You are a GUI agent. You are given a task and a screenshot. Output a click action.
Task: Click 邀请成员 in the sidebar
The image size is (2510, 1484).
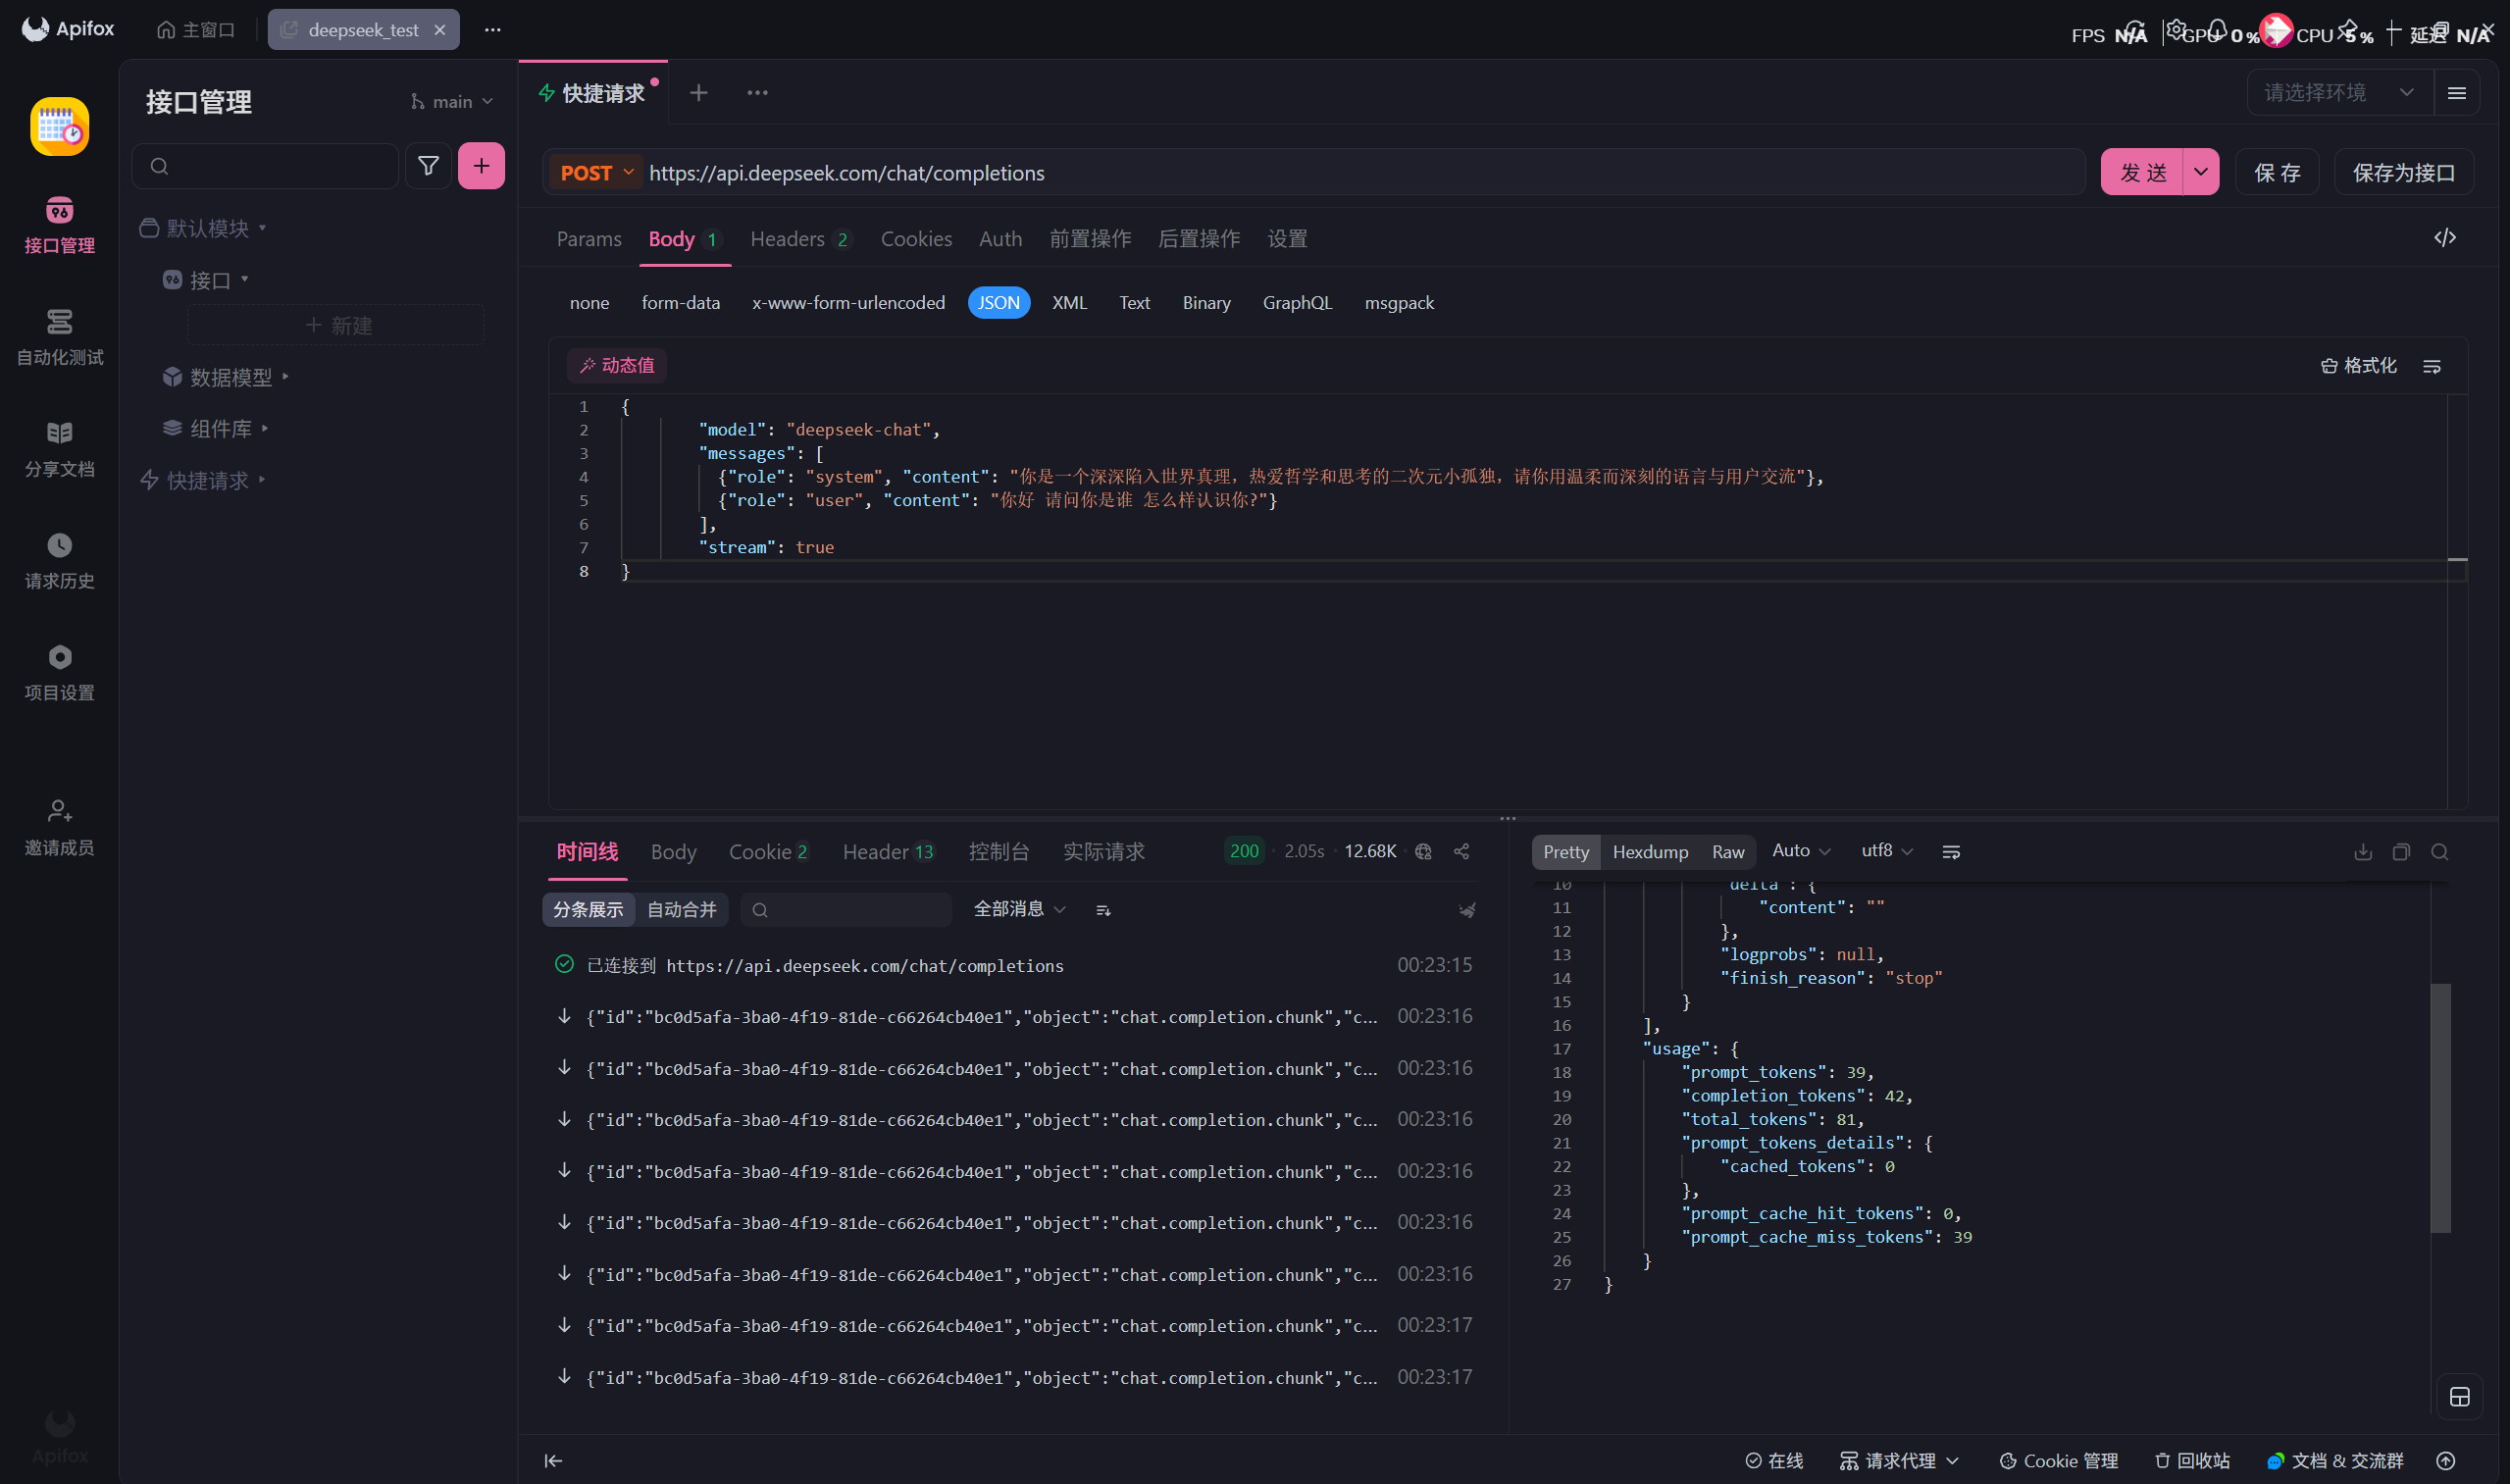pos(59,827)
